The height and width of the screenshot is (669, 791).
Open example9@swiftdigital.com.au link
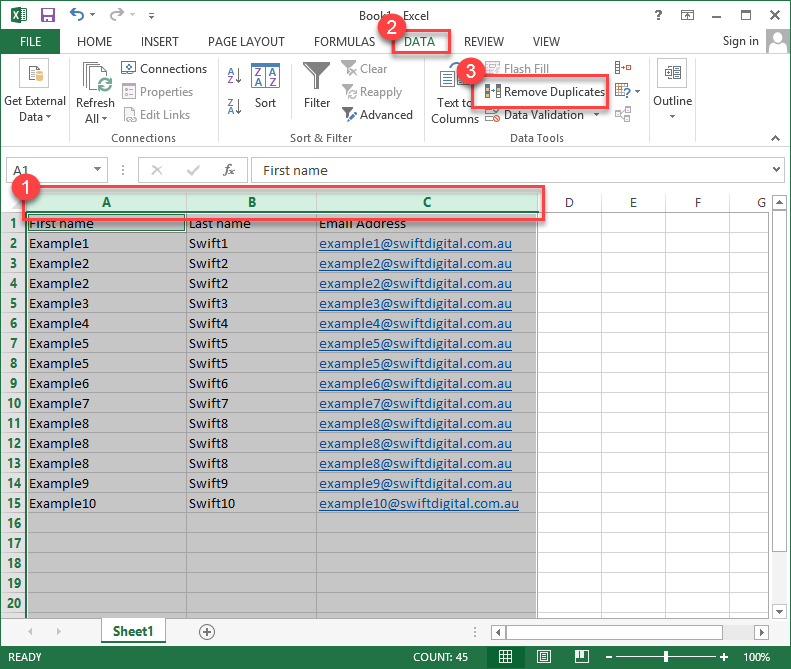point(415,483)
